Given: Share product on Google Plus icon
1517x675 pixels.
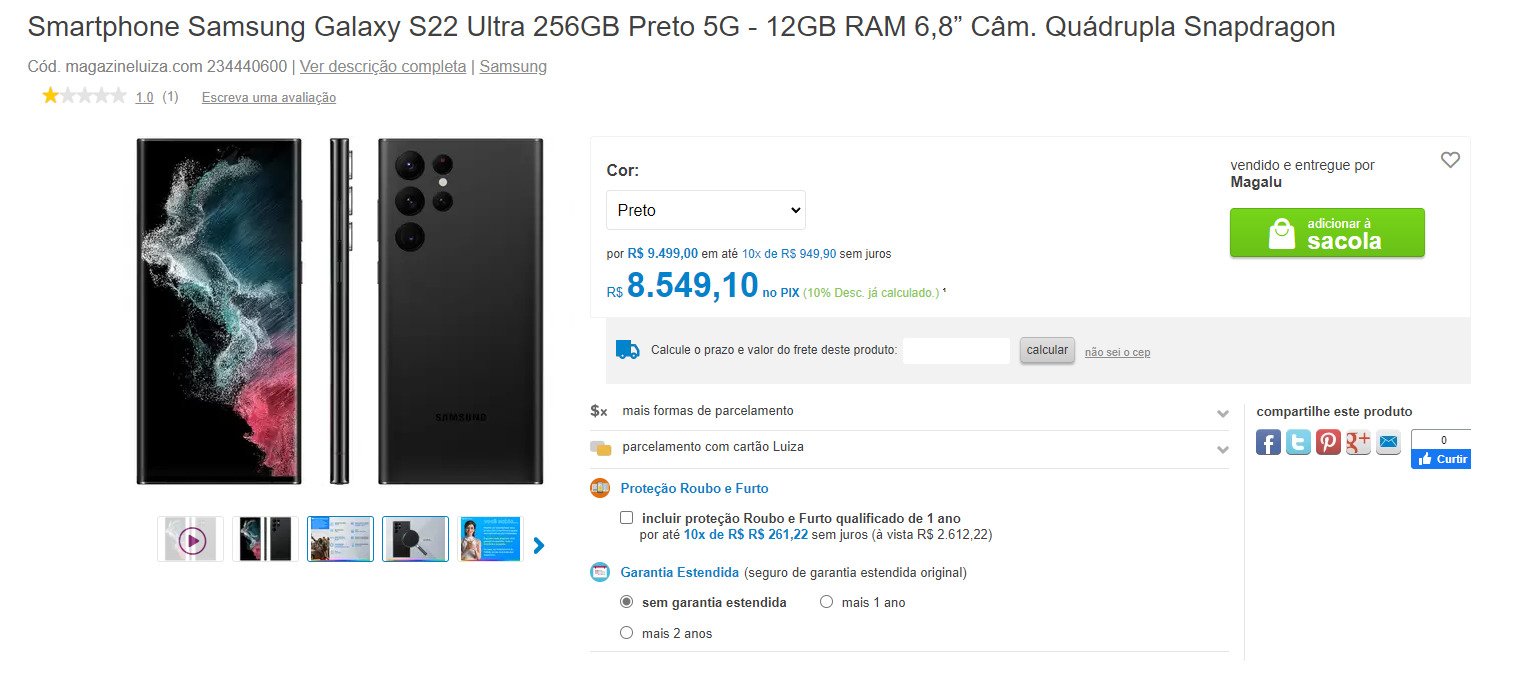Looking at the screenshot, I should (x=1358, y=442).
